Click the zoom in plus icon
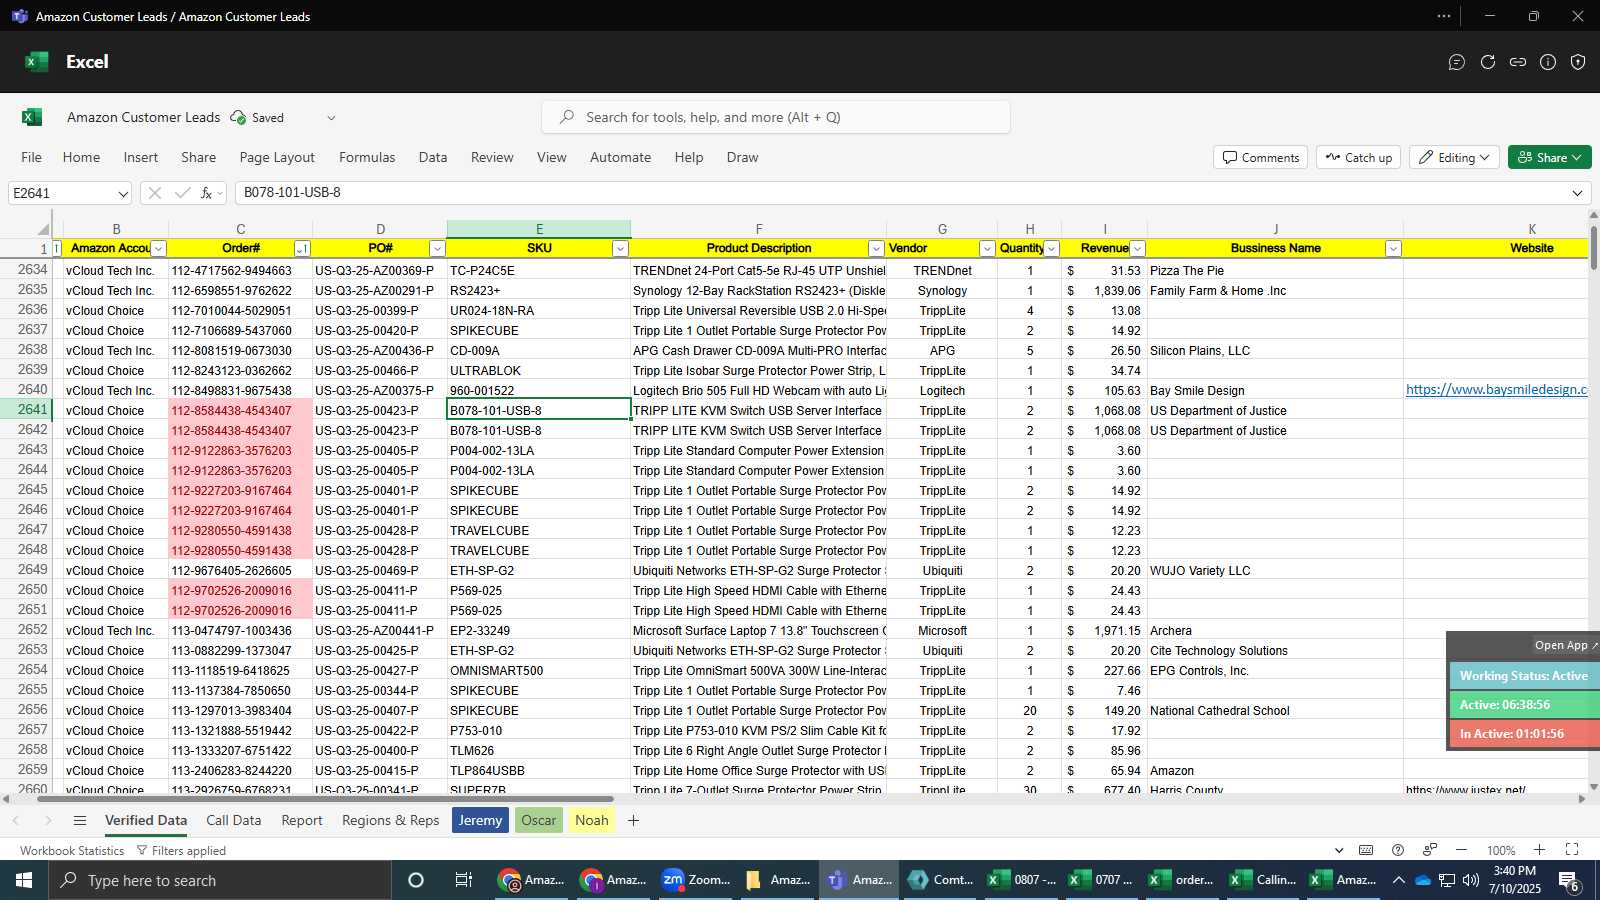Viewport: 1600px width, 900px height. pos(1540,850)
